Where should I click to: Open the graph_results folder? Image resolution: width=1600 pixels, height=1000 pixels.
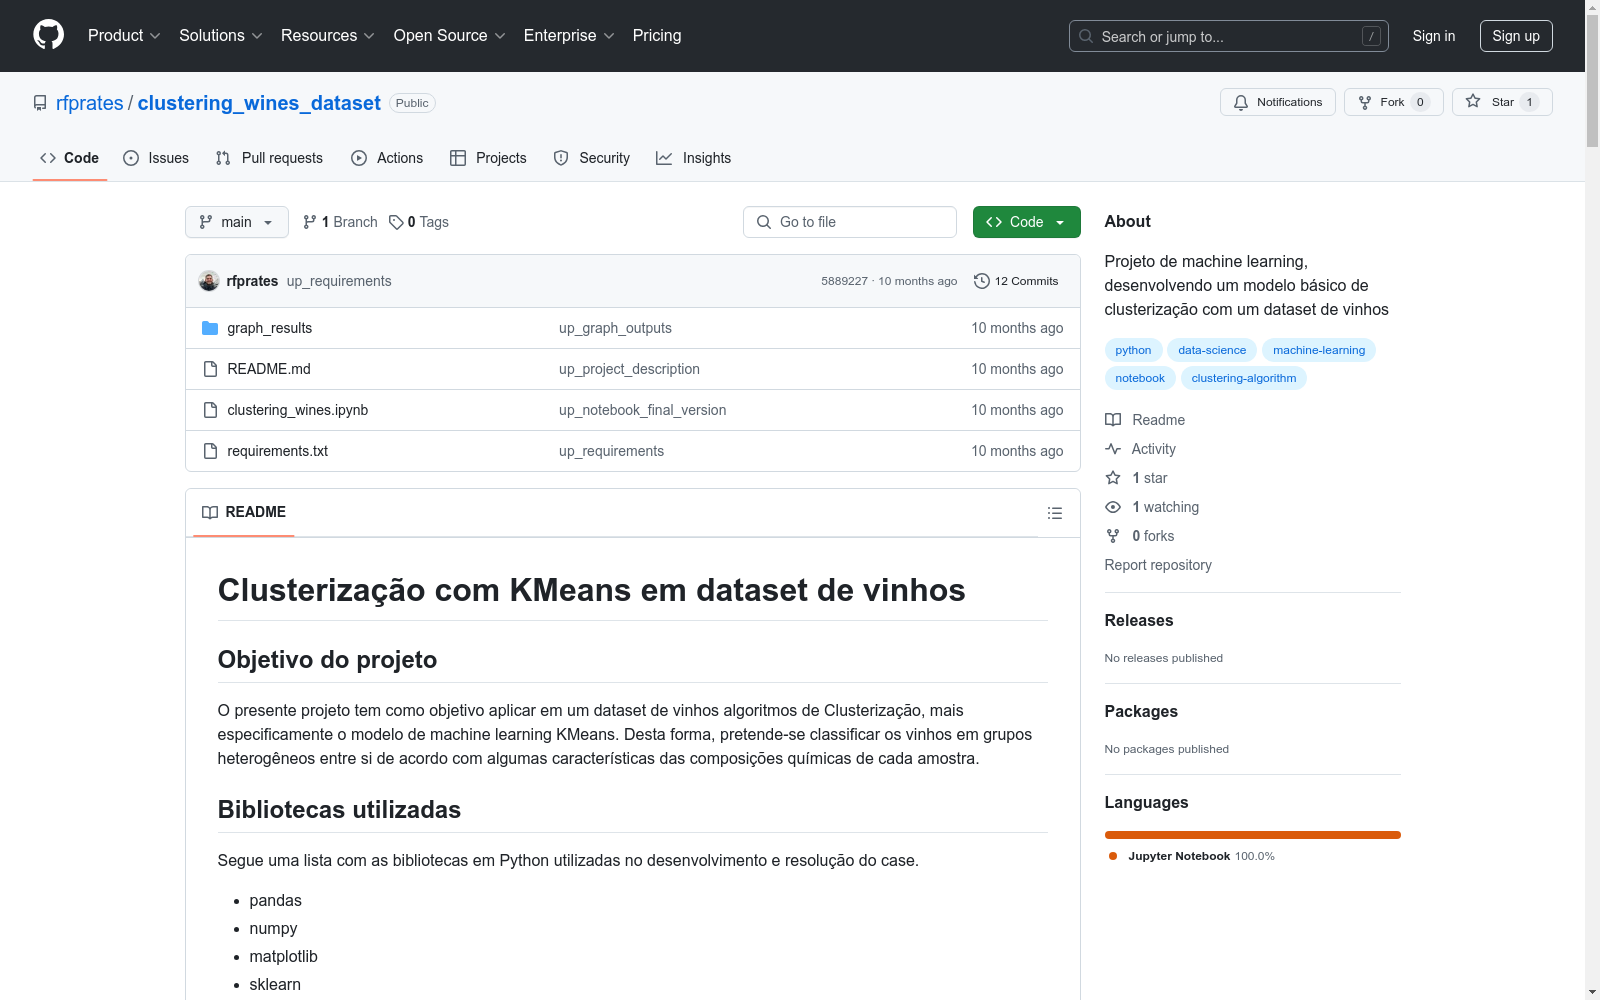(270, 328)
